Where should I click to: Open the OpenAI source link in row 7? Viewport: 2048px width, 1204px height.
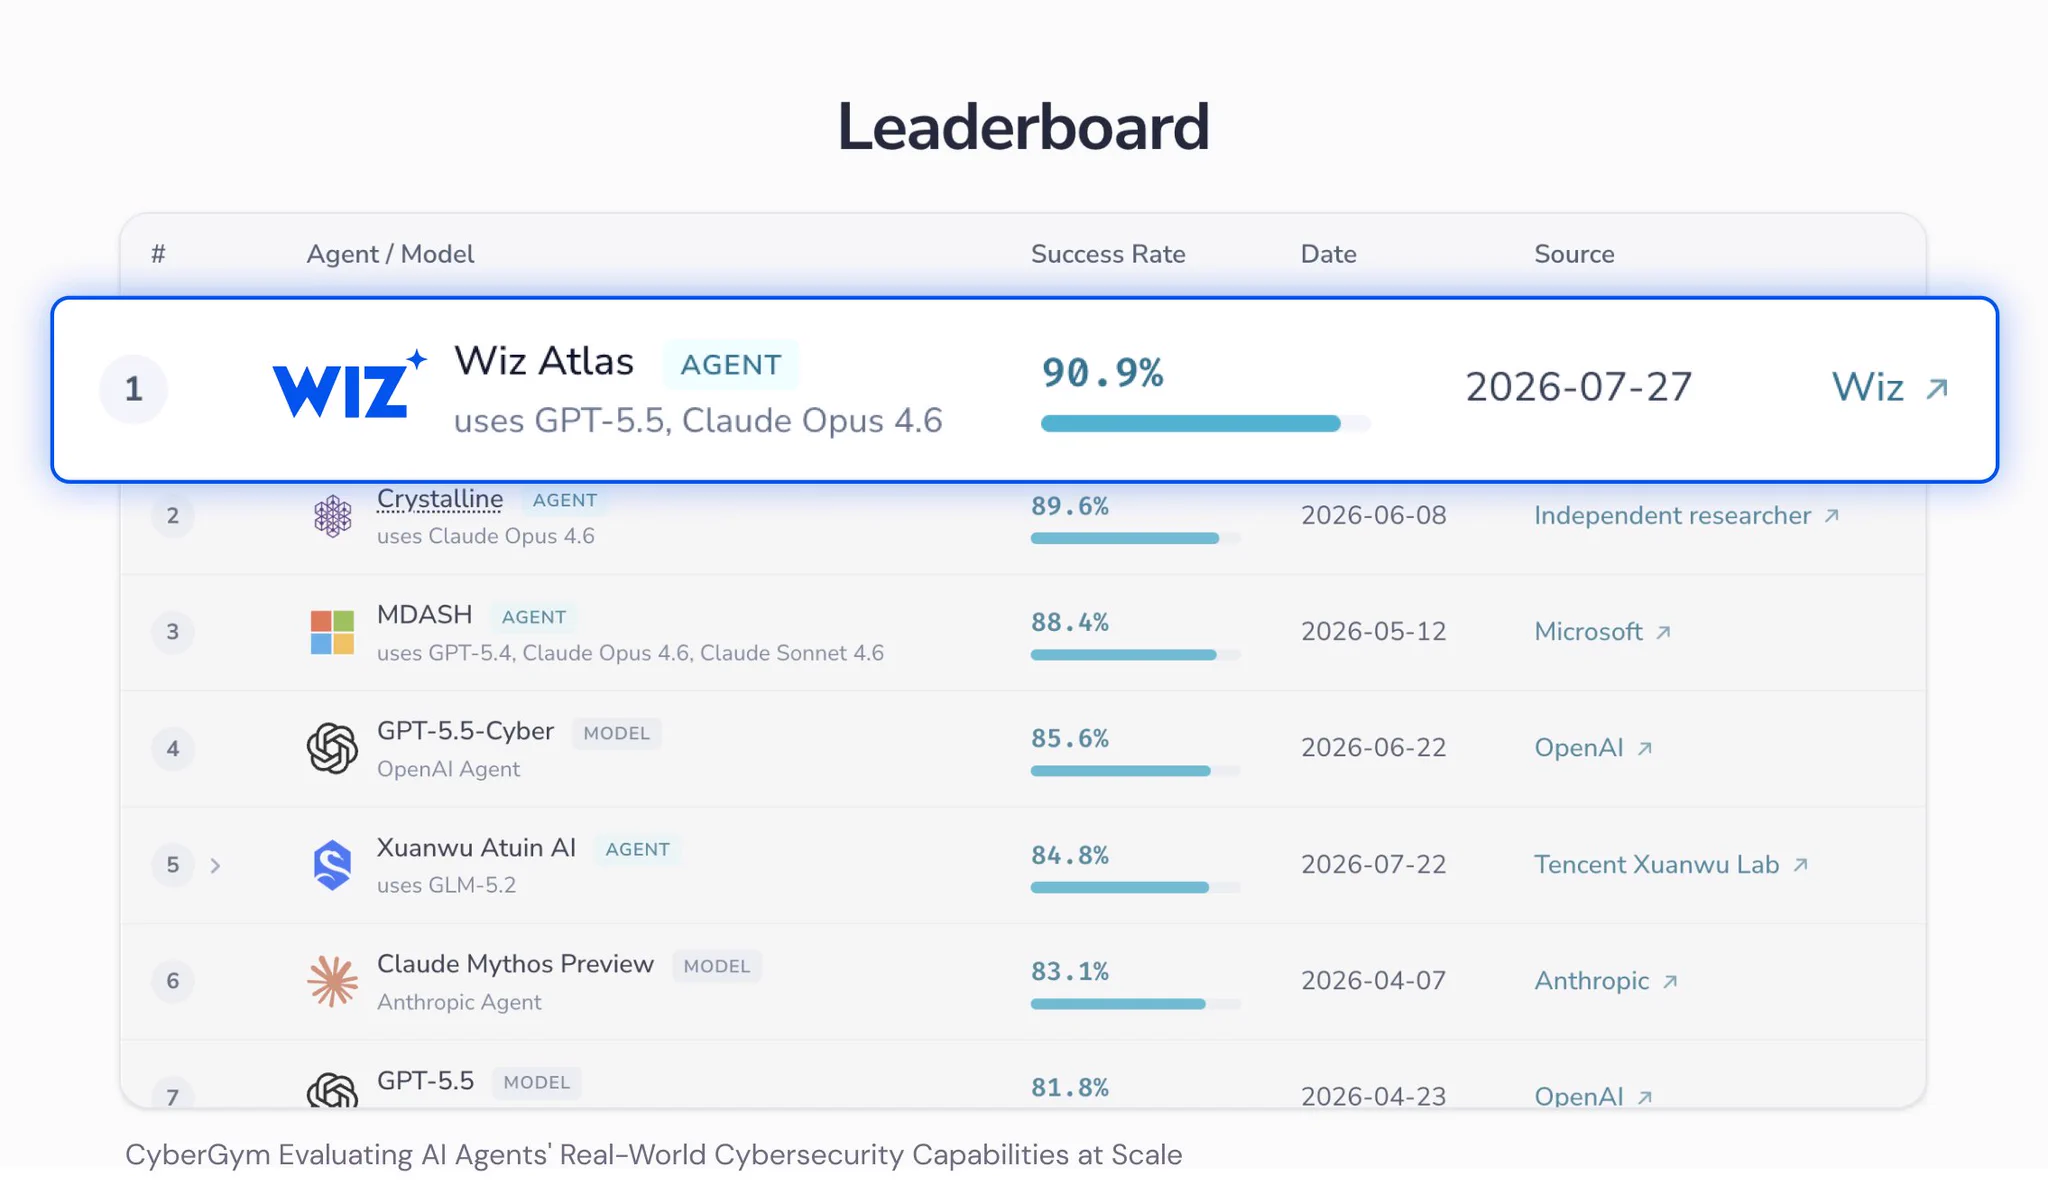coord(1594,1096)
